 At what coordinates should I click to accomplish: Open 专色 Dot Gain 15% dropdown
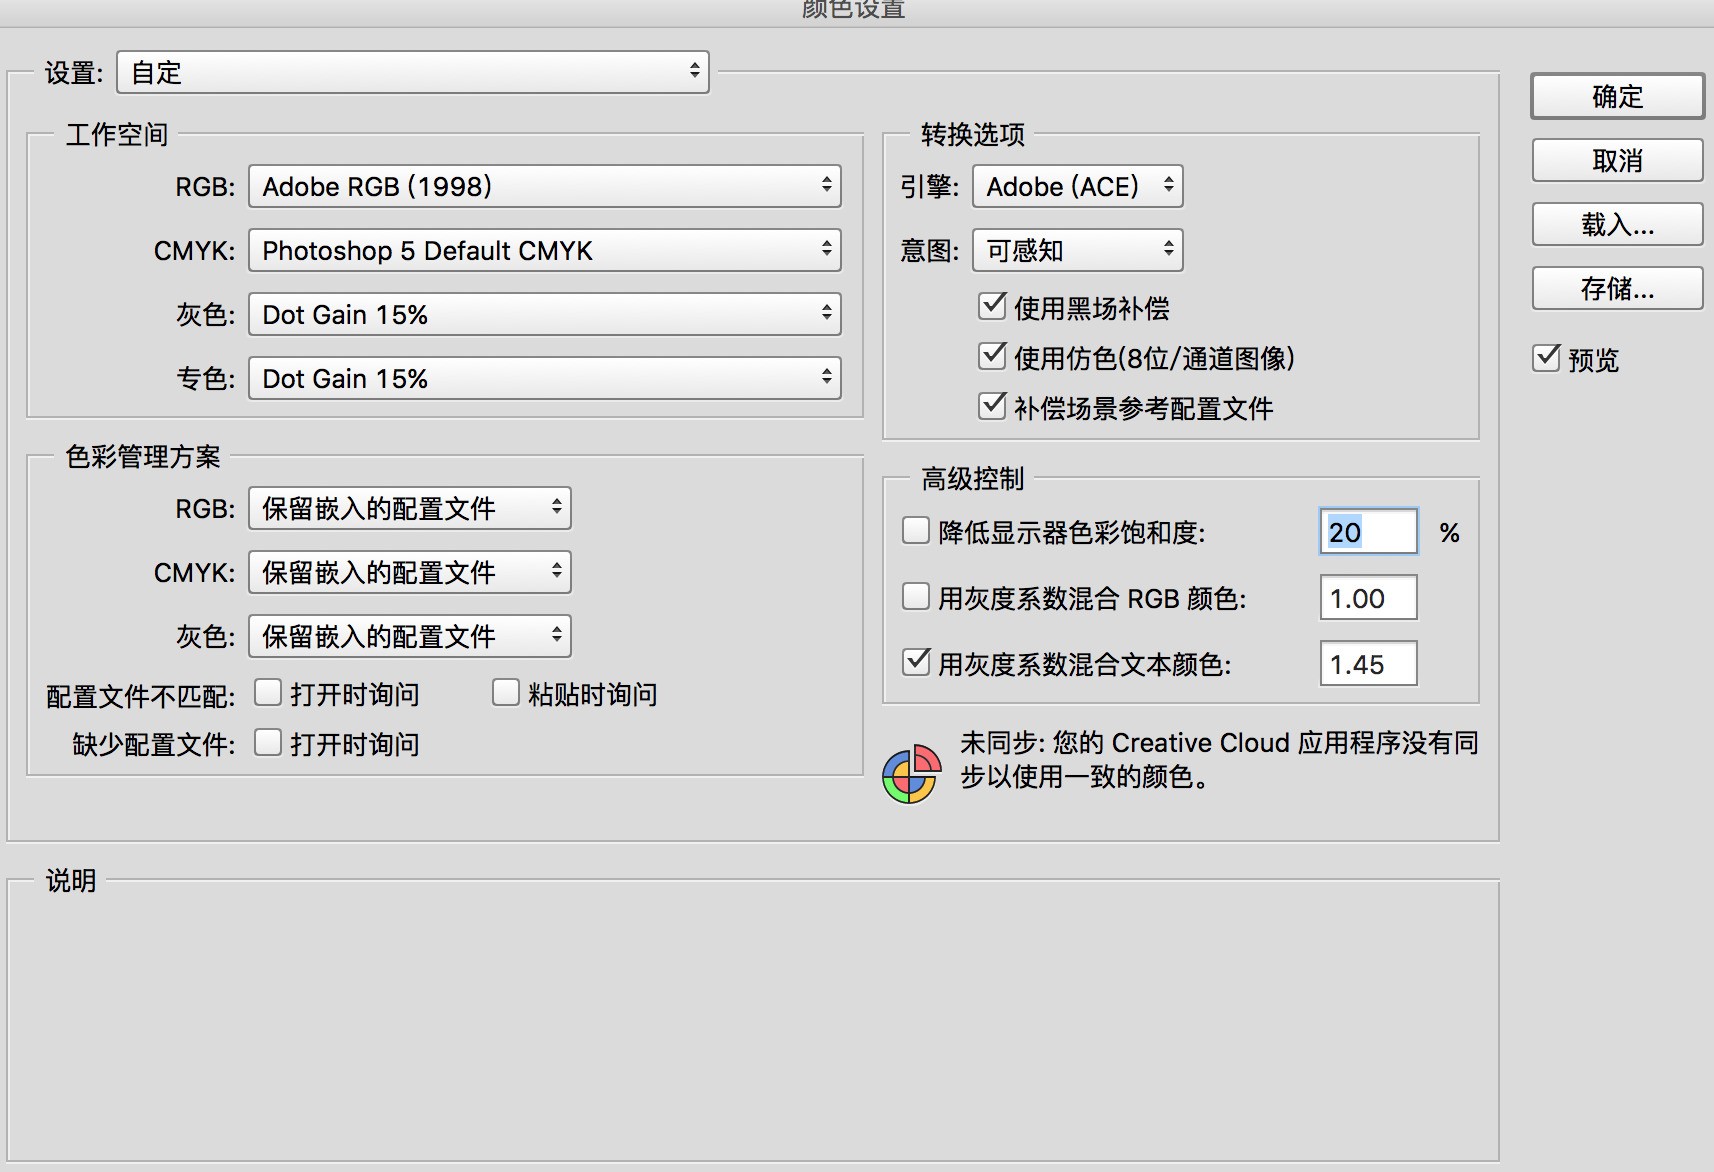tap(545, 378)
